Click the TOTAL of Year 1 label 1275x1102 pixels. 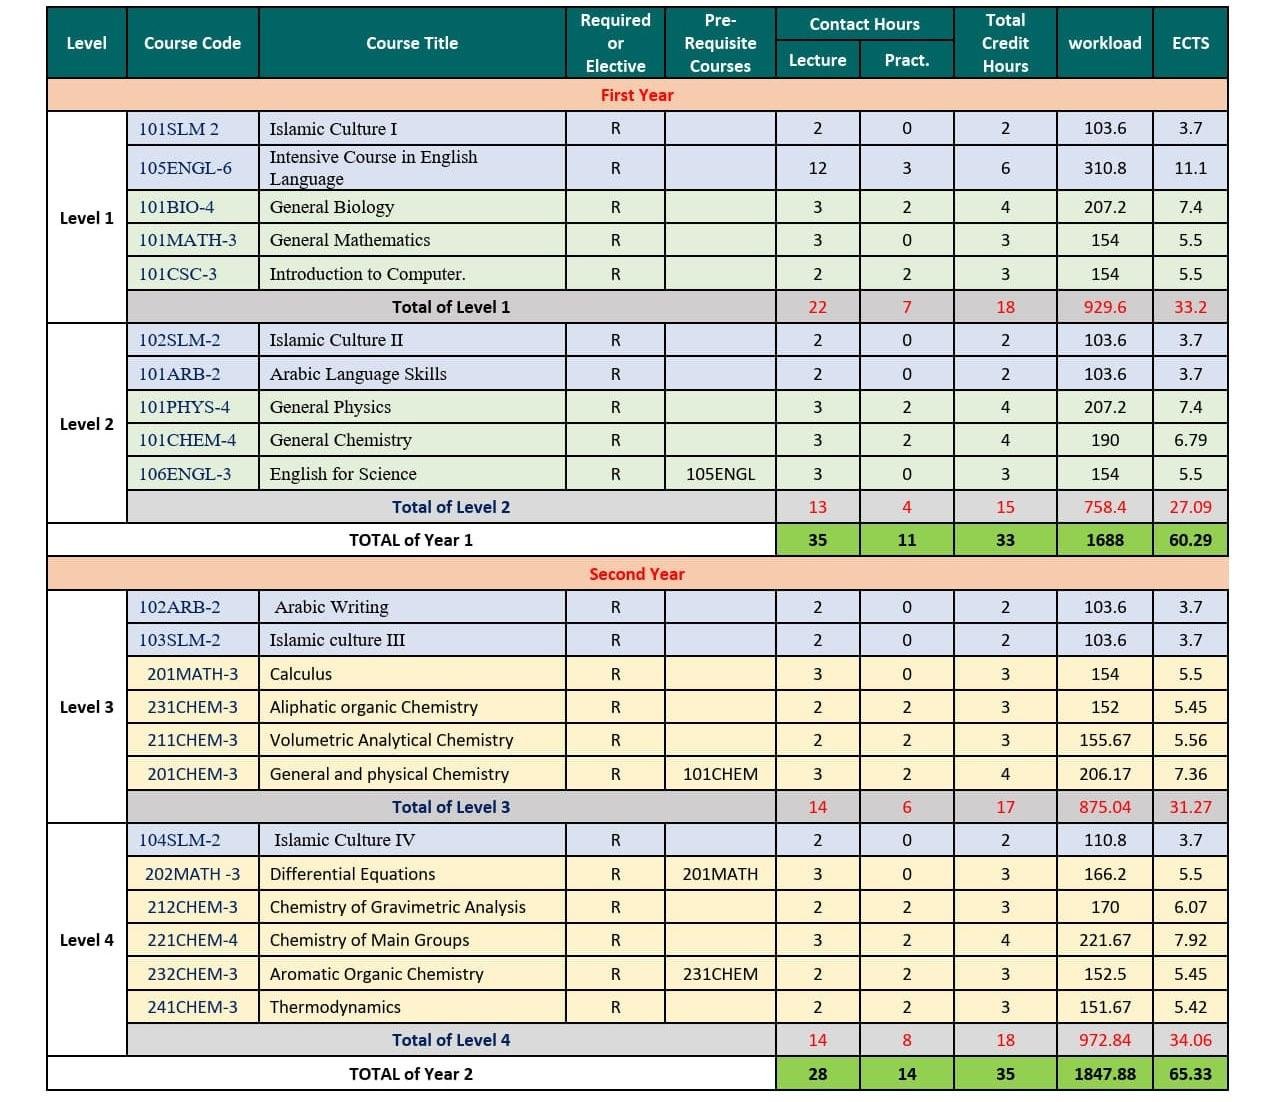411,540
